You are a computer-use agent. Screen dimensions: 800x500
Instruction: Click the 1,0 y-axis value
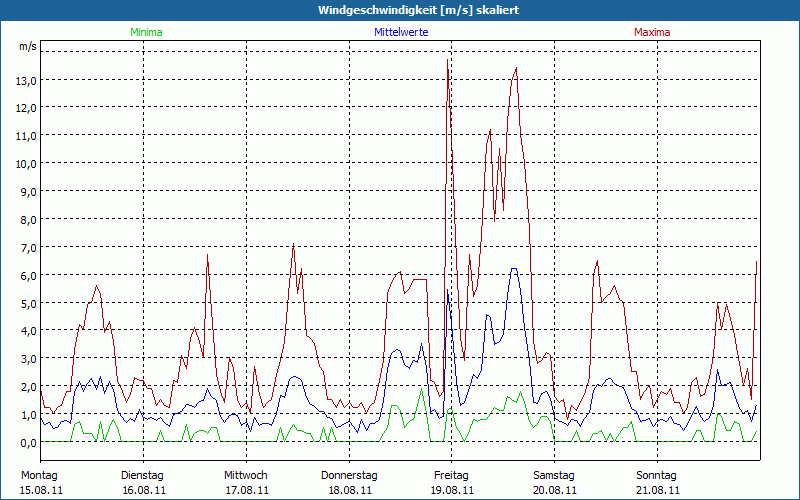click(x=28, y=415)
